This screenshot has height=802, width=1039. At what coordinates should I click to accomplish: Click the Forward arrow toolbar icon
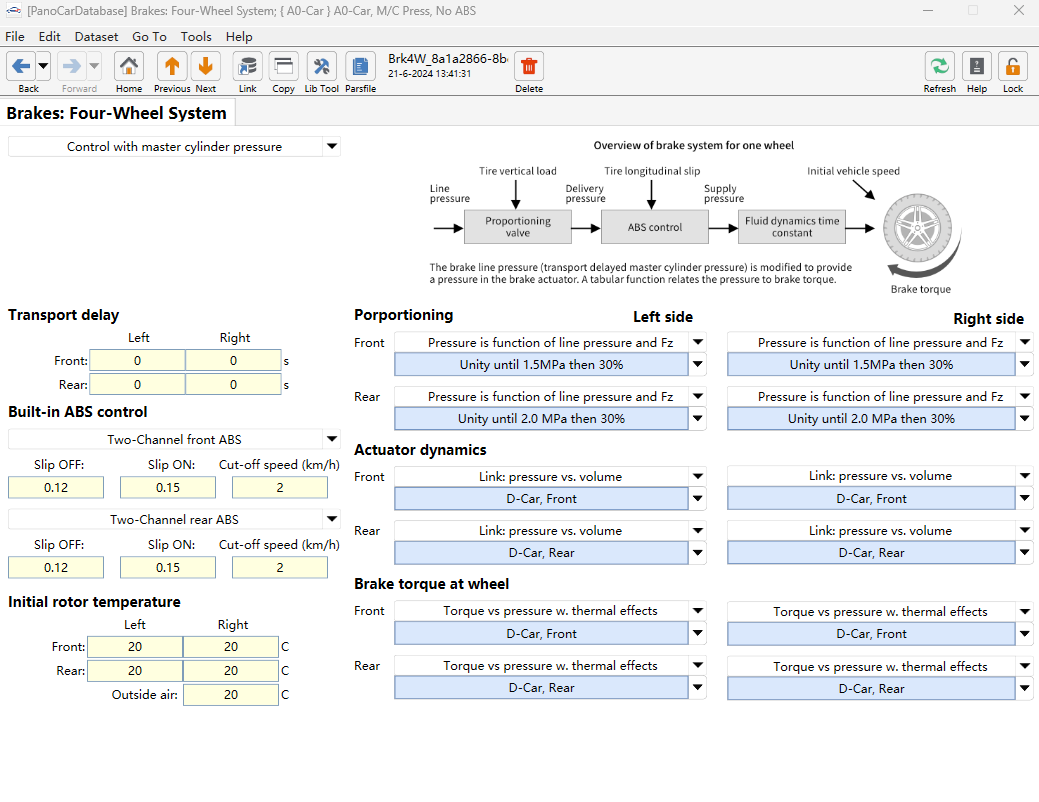click(x=72, y=66)
